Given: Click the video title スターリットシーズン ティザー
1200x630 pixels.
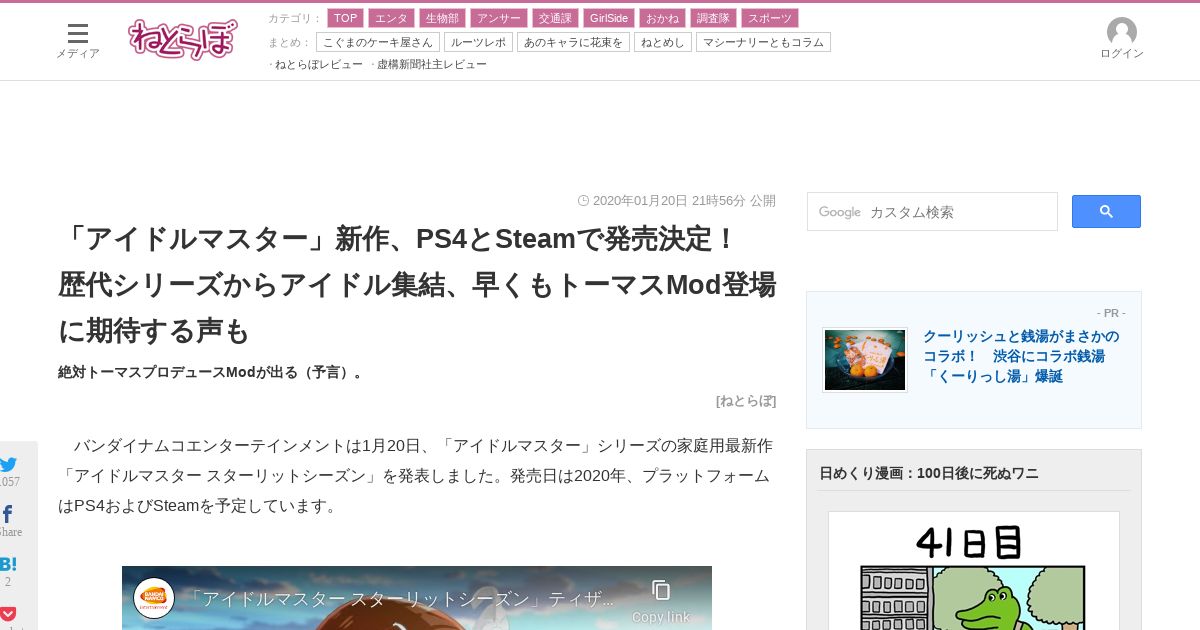Looking at the screenshot, I should [400, 598].
